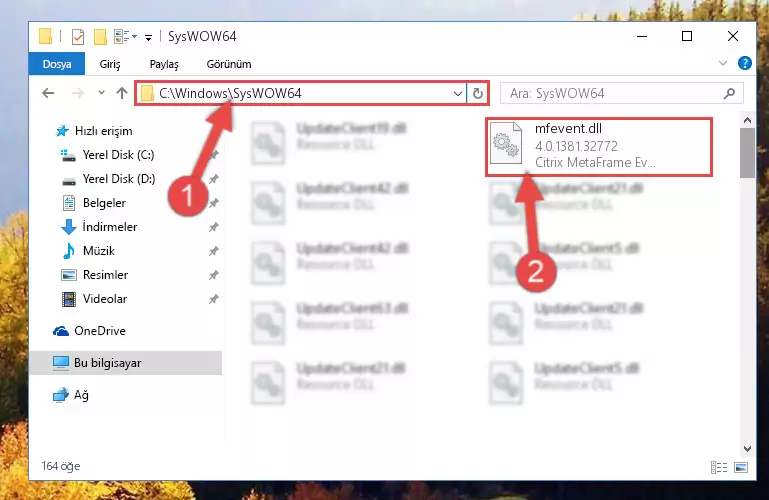This screenshot has width=769, height=500.
Task: Click the mfevent.dll gear file icon
Action: click(x=506, y=143)
